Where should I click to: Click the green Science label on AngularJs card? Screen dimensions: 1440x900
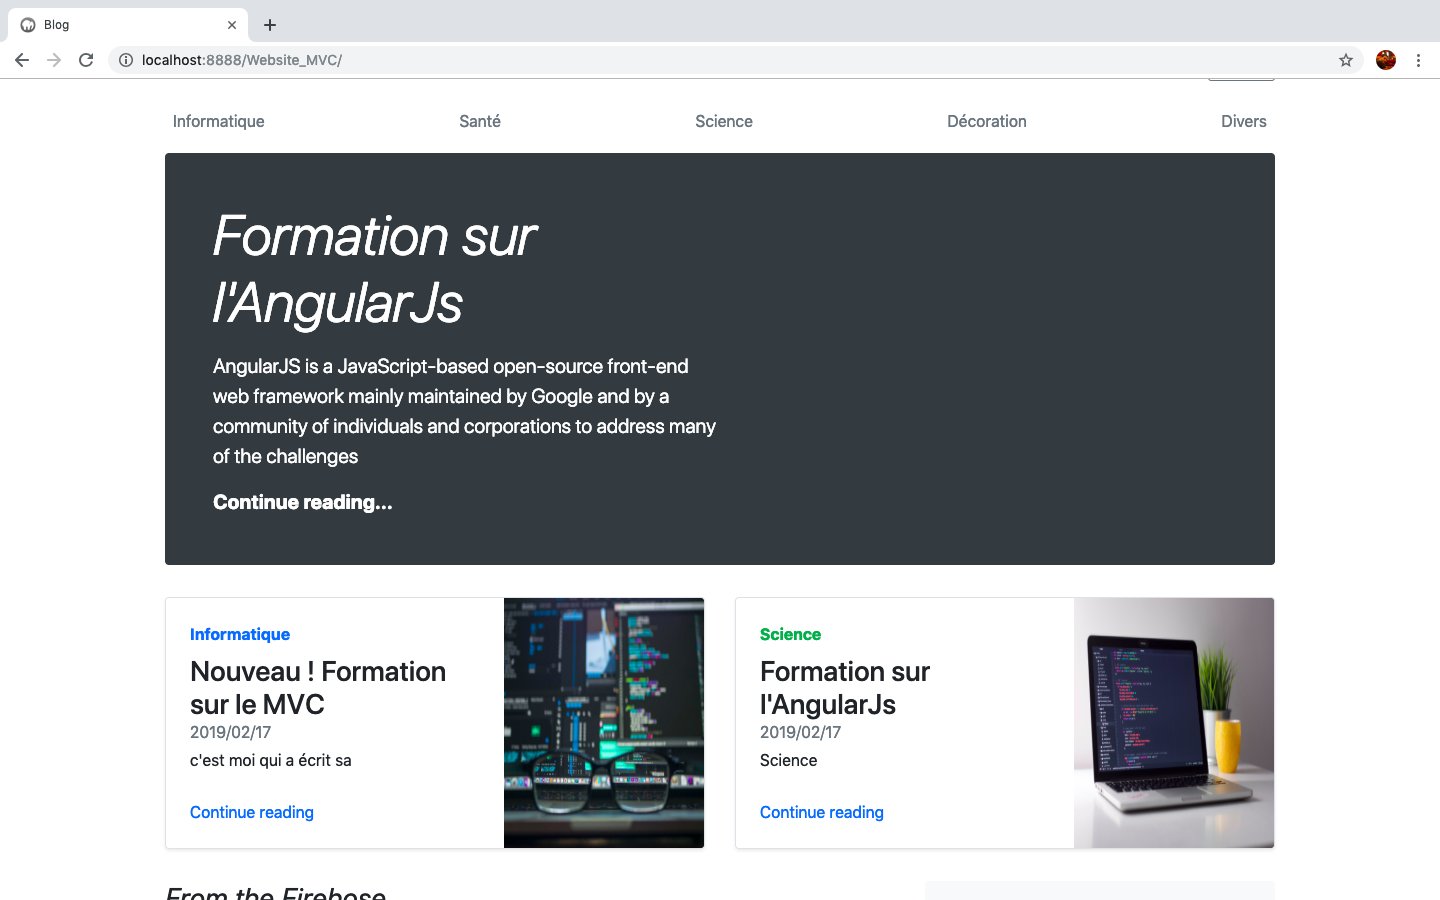(x=790, y=634)
